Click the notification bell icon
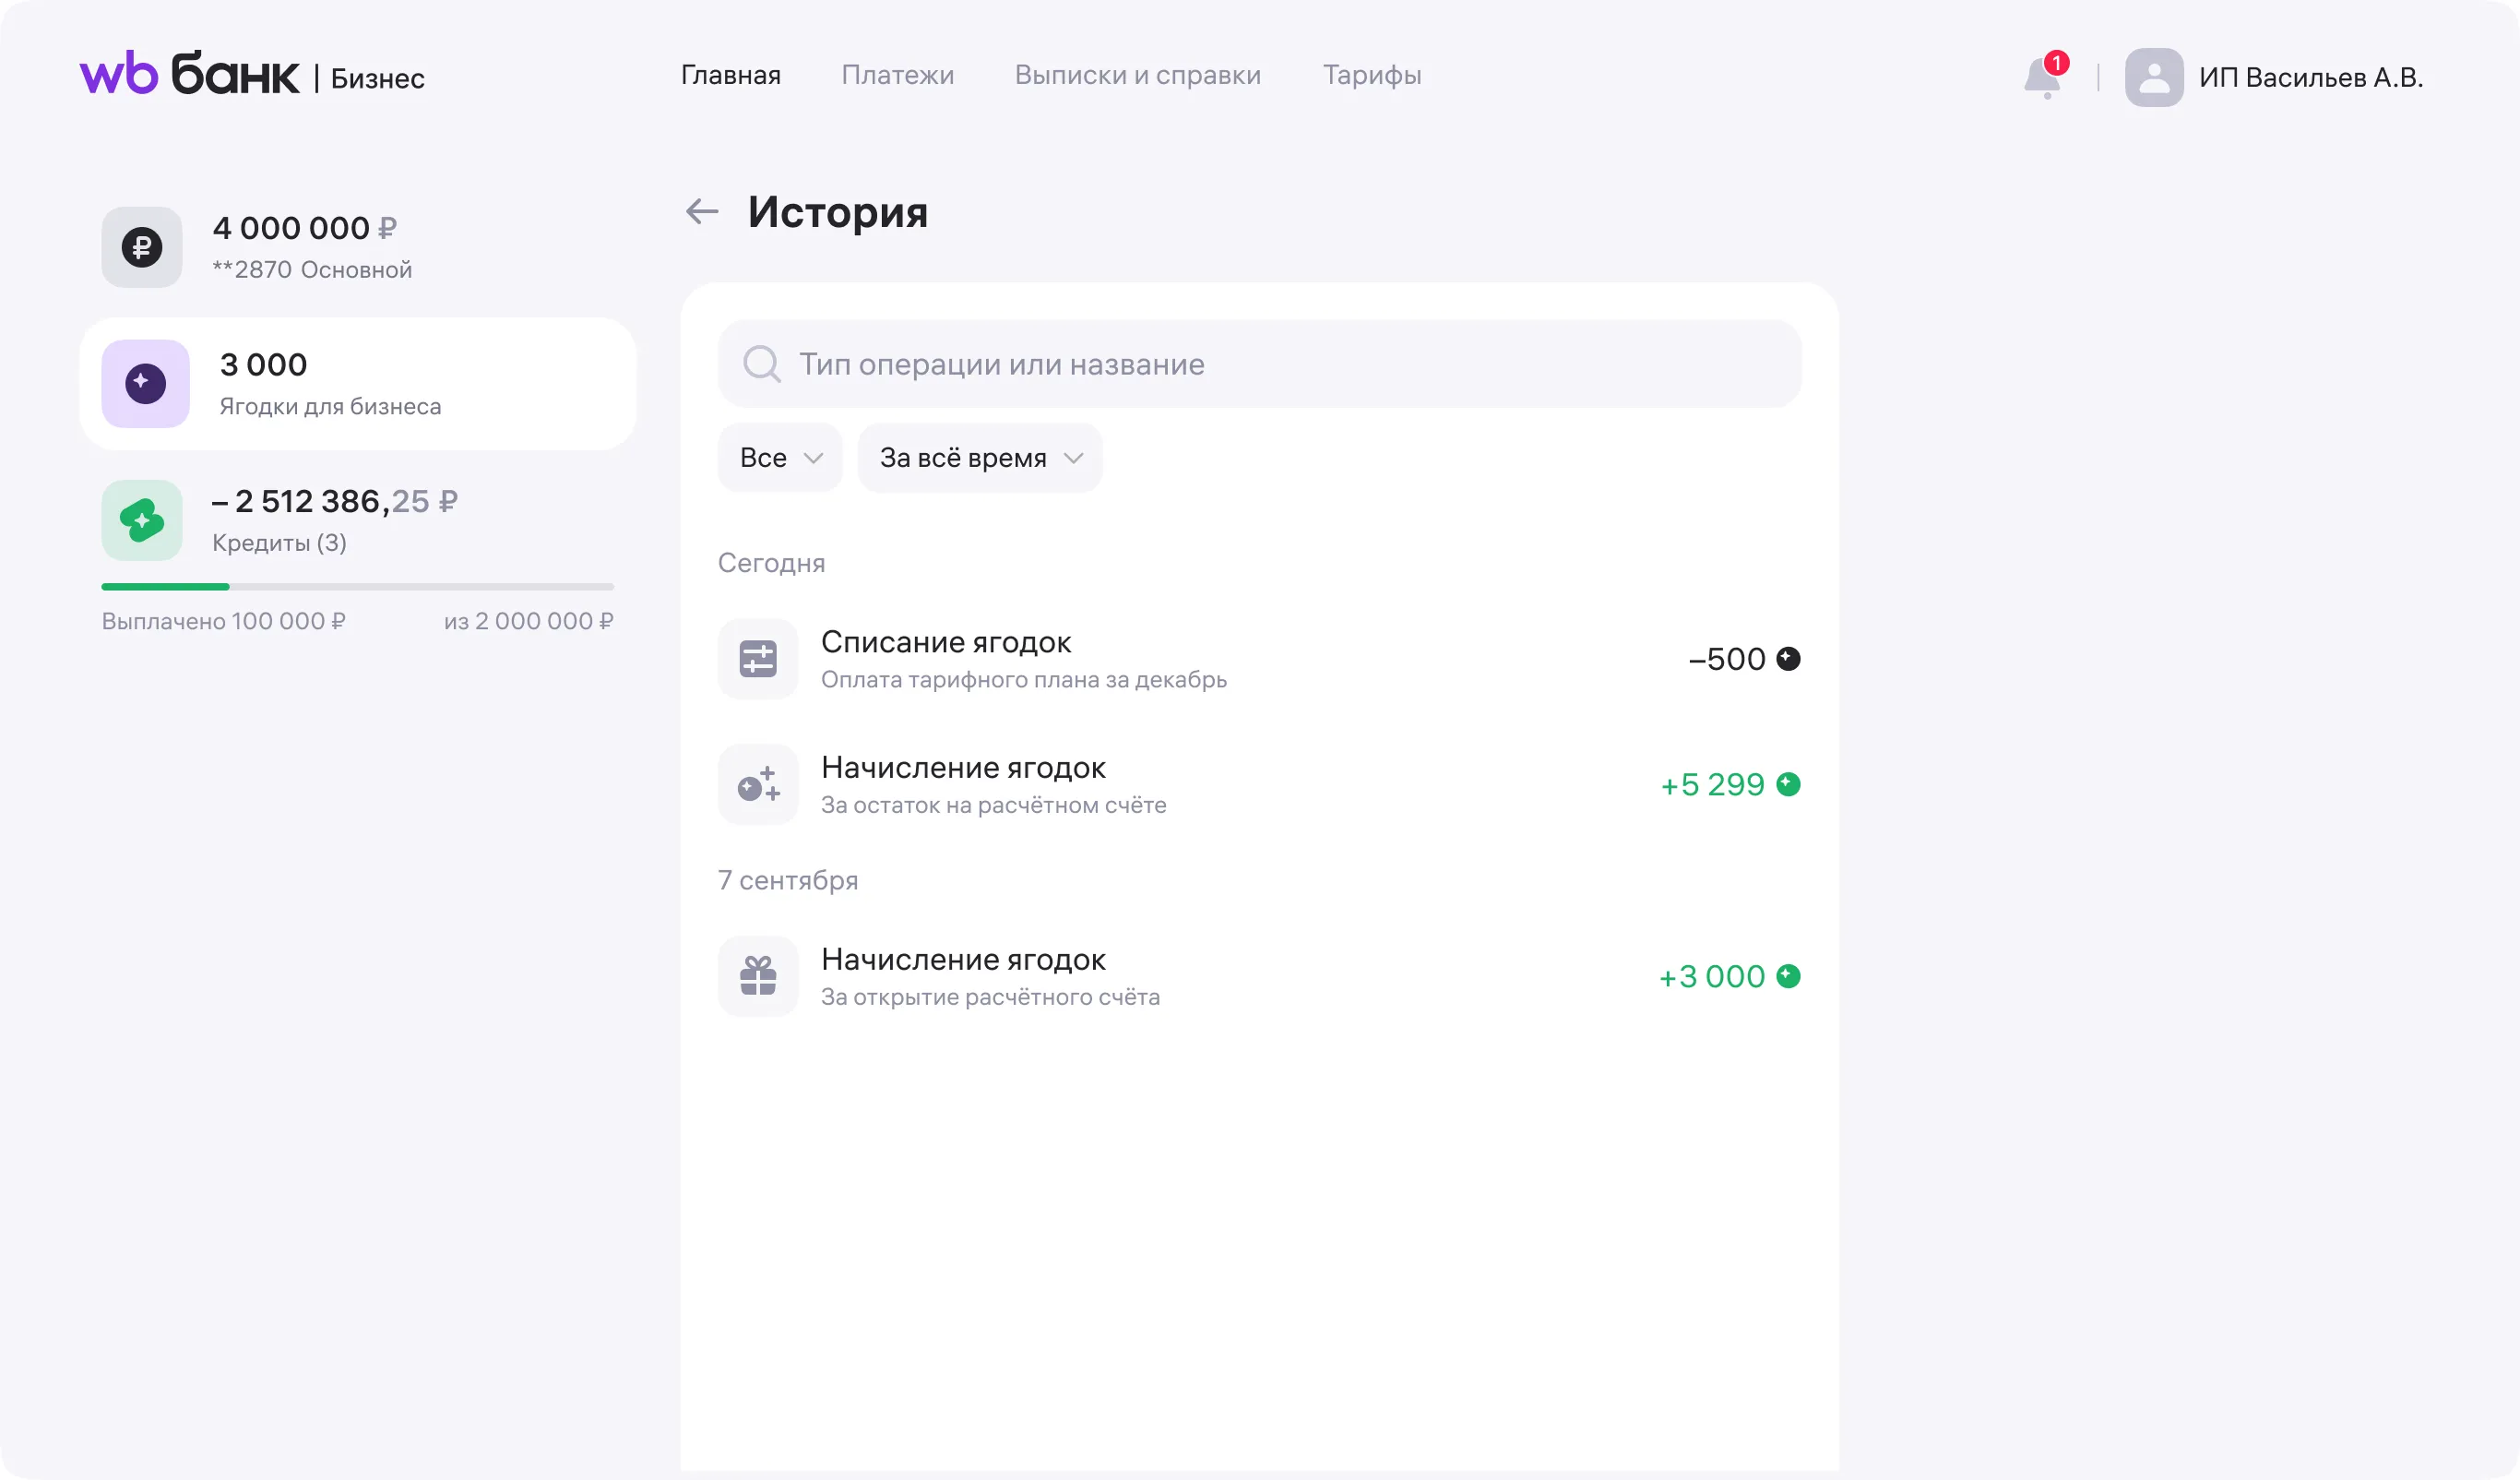 (x=2042, y=77)
